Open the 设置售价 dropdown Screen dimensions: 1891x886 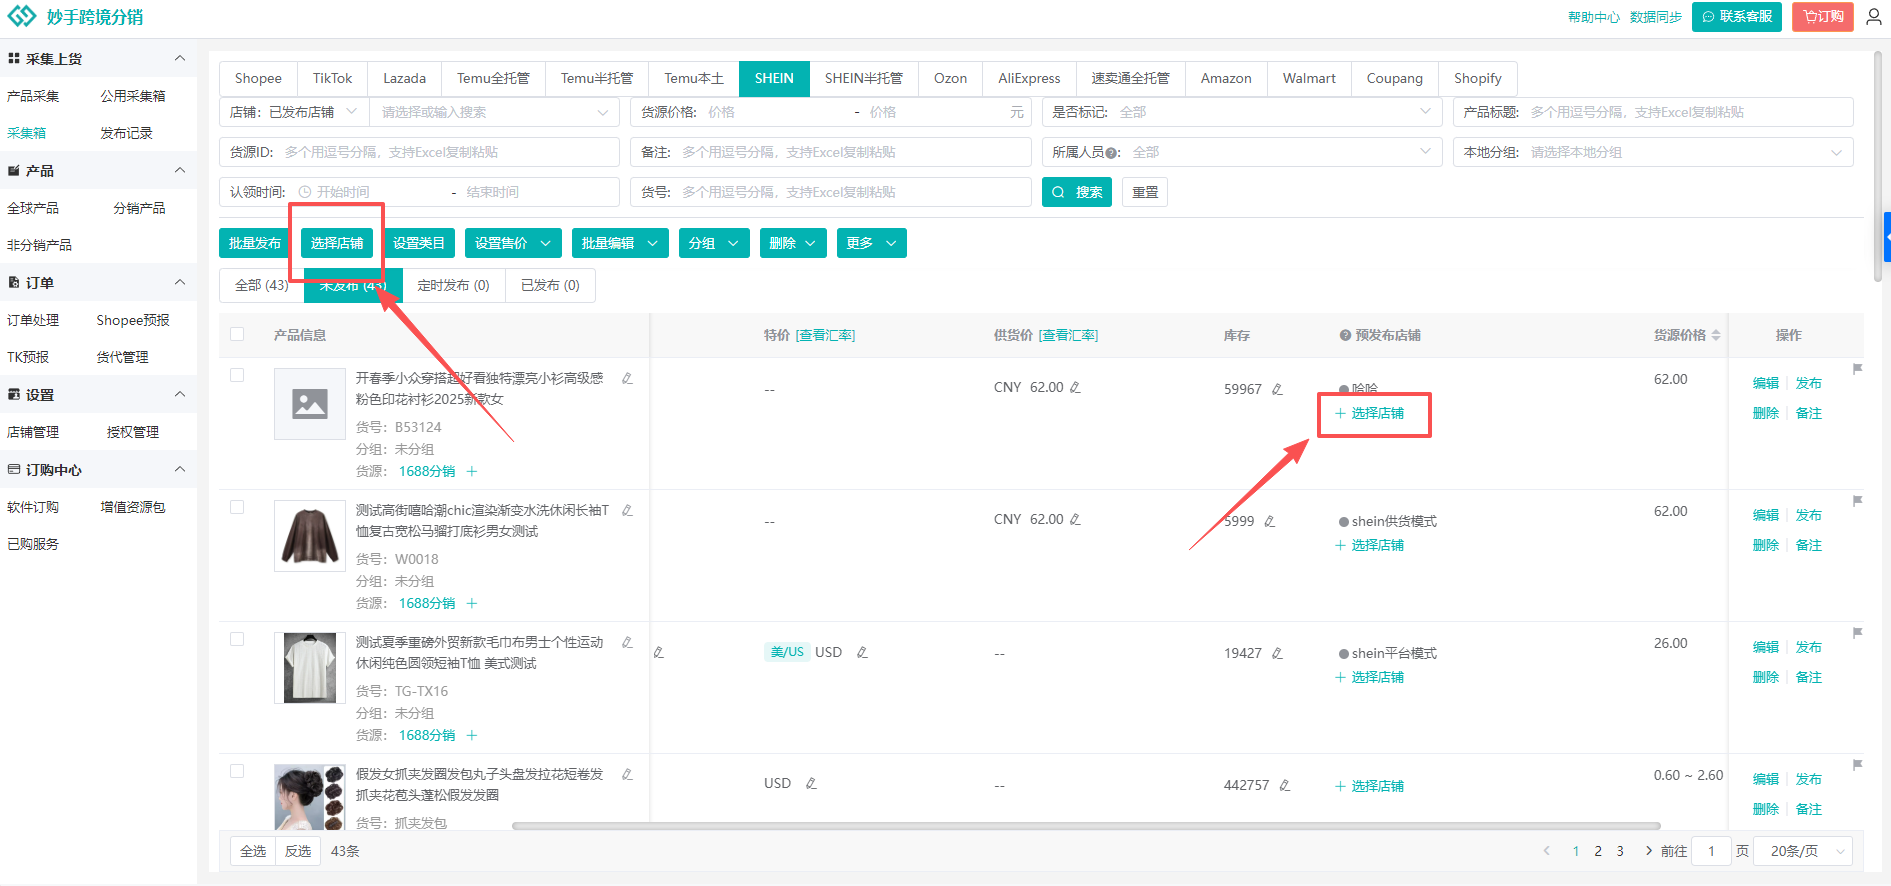coord(512,243)
